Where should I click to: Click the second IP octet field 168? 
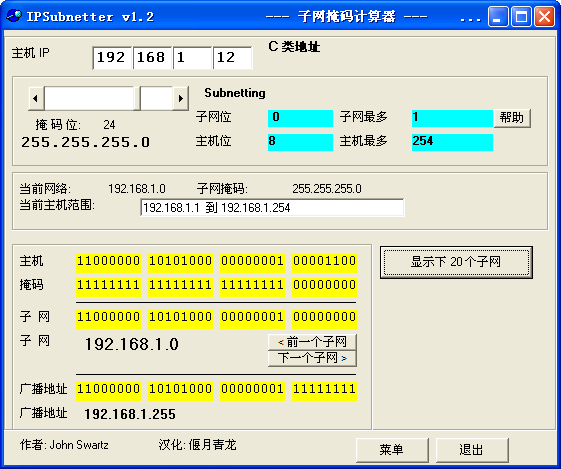tap(153, 58)
